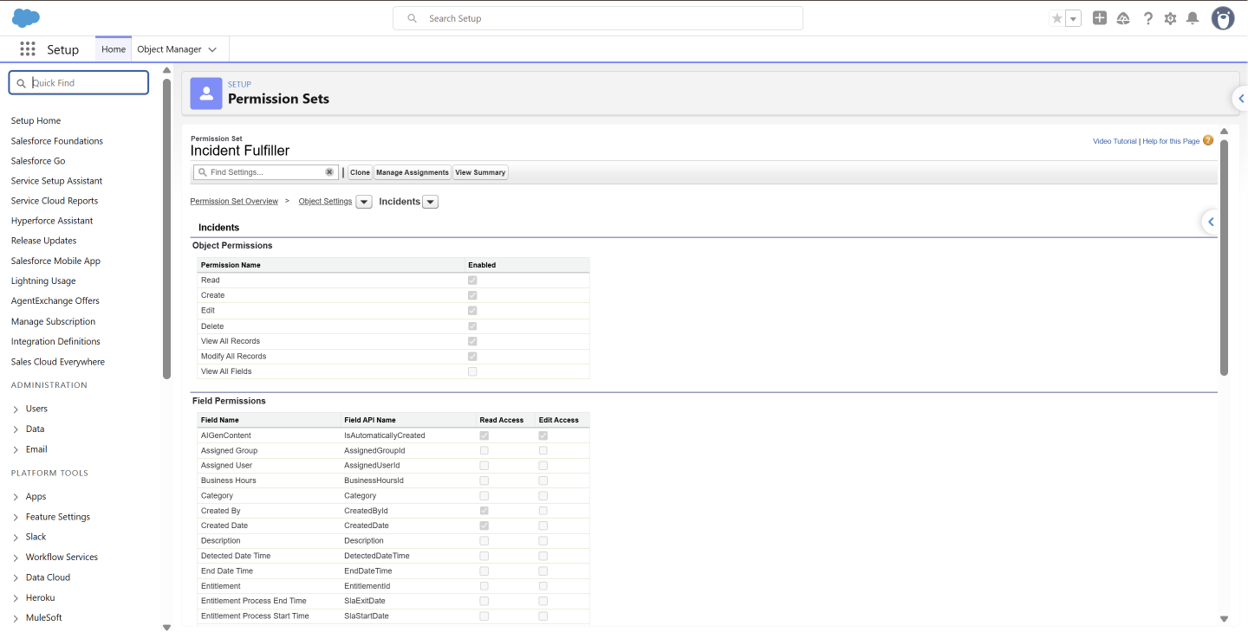Toggle Edit Access for Assigned Group field

tap(543, 451)
